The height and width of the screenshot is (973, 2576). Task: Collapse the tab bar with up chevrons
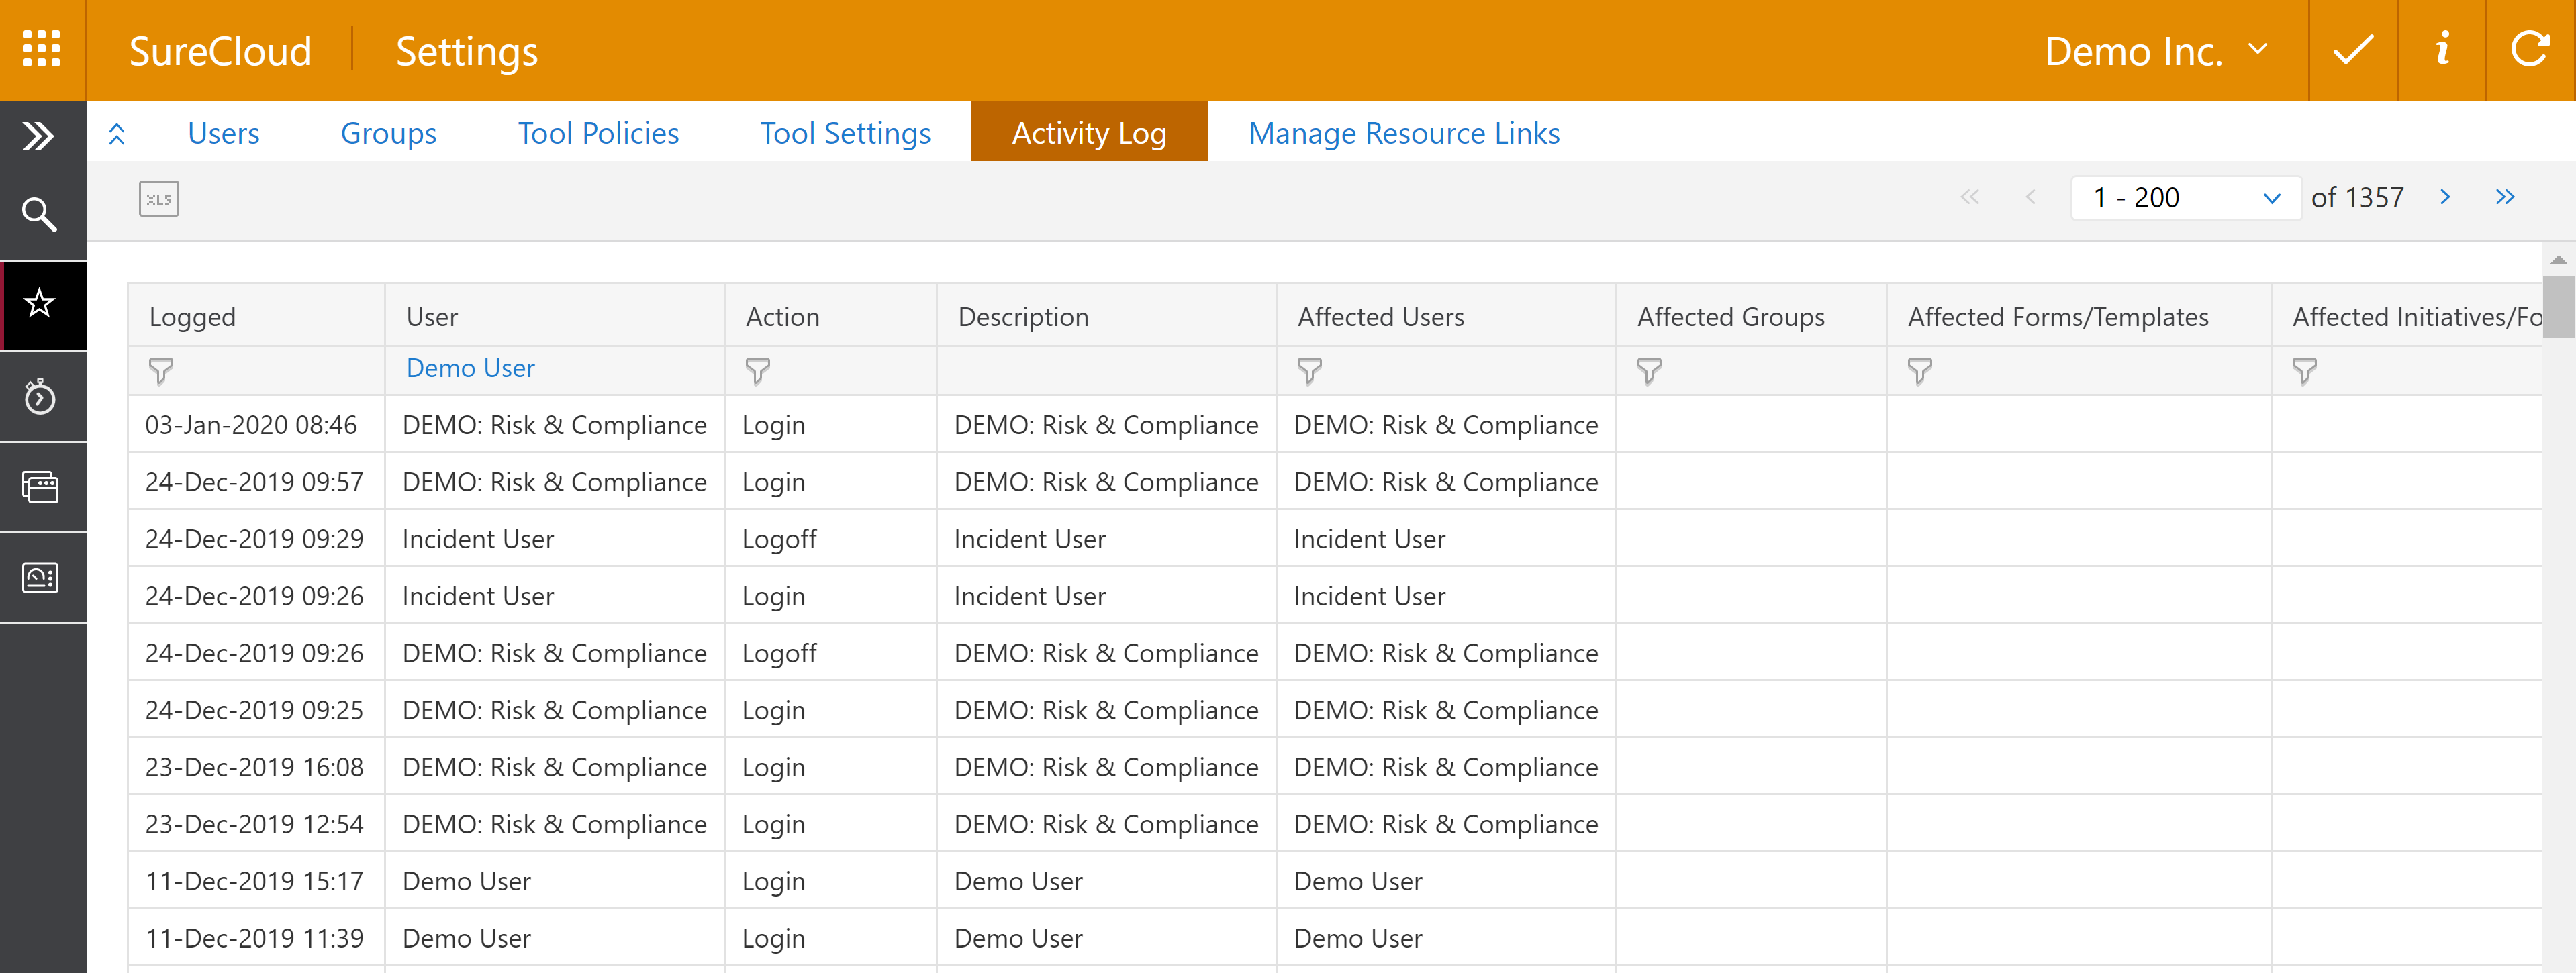(117, 134)
